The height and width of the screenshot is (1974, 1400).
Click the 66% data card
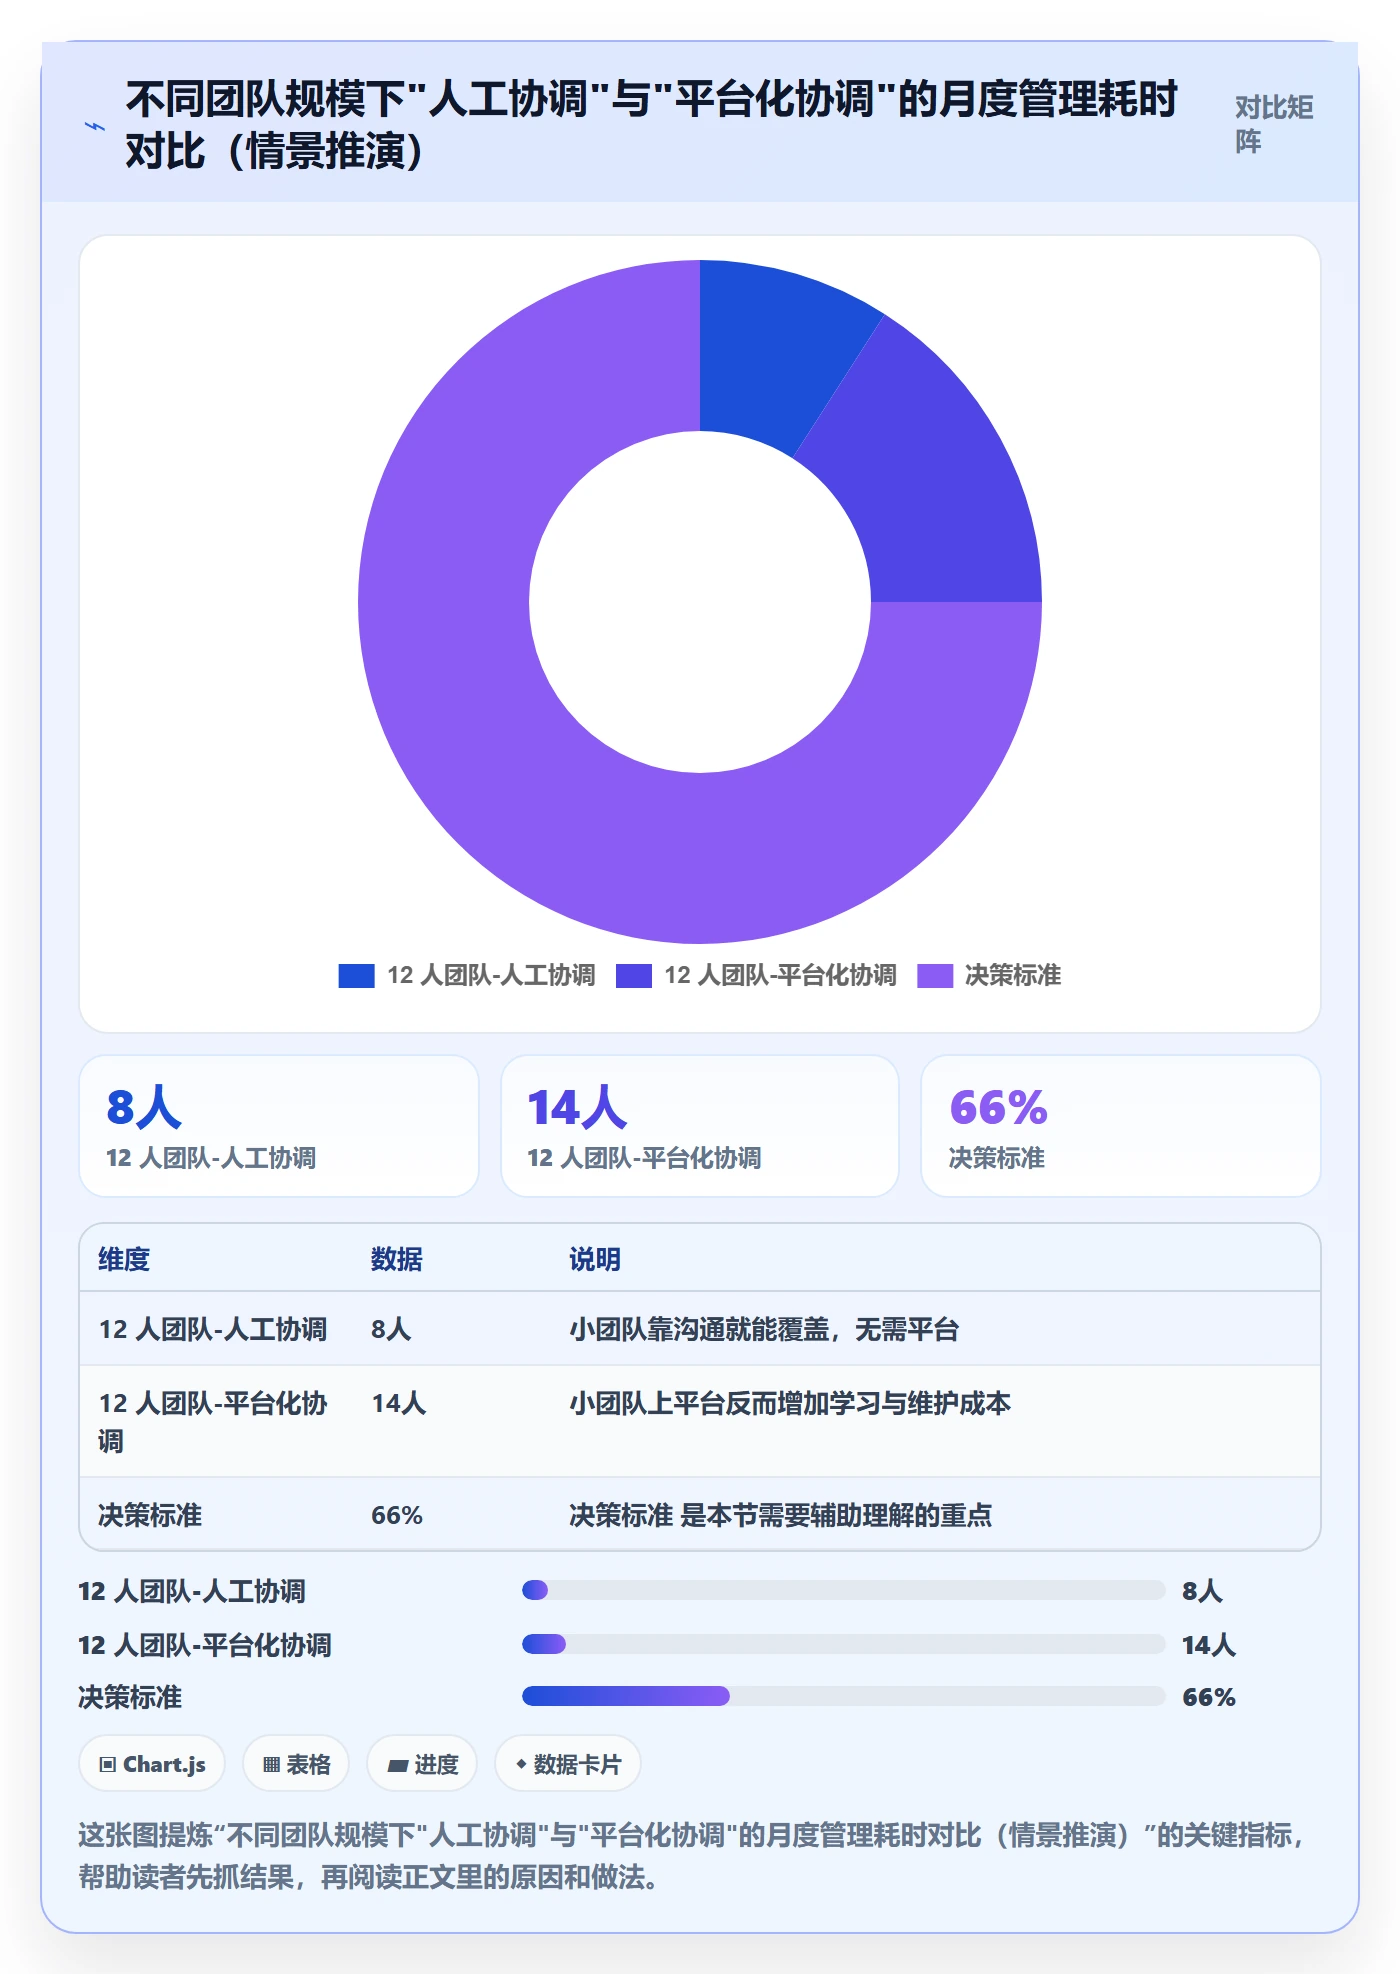click(1121, 1126)
